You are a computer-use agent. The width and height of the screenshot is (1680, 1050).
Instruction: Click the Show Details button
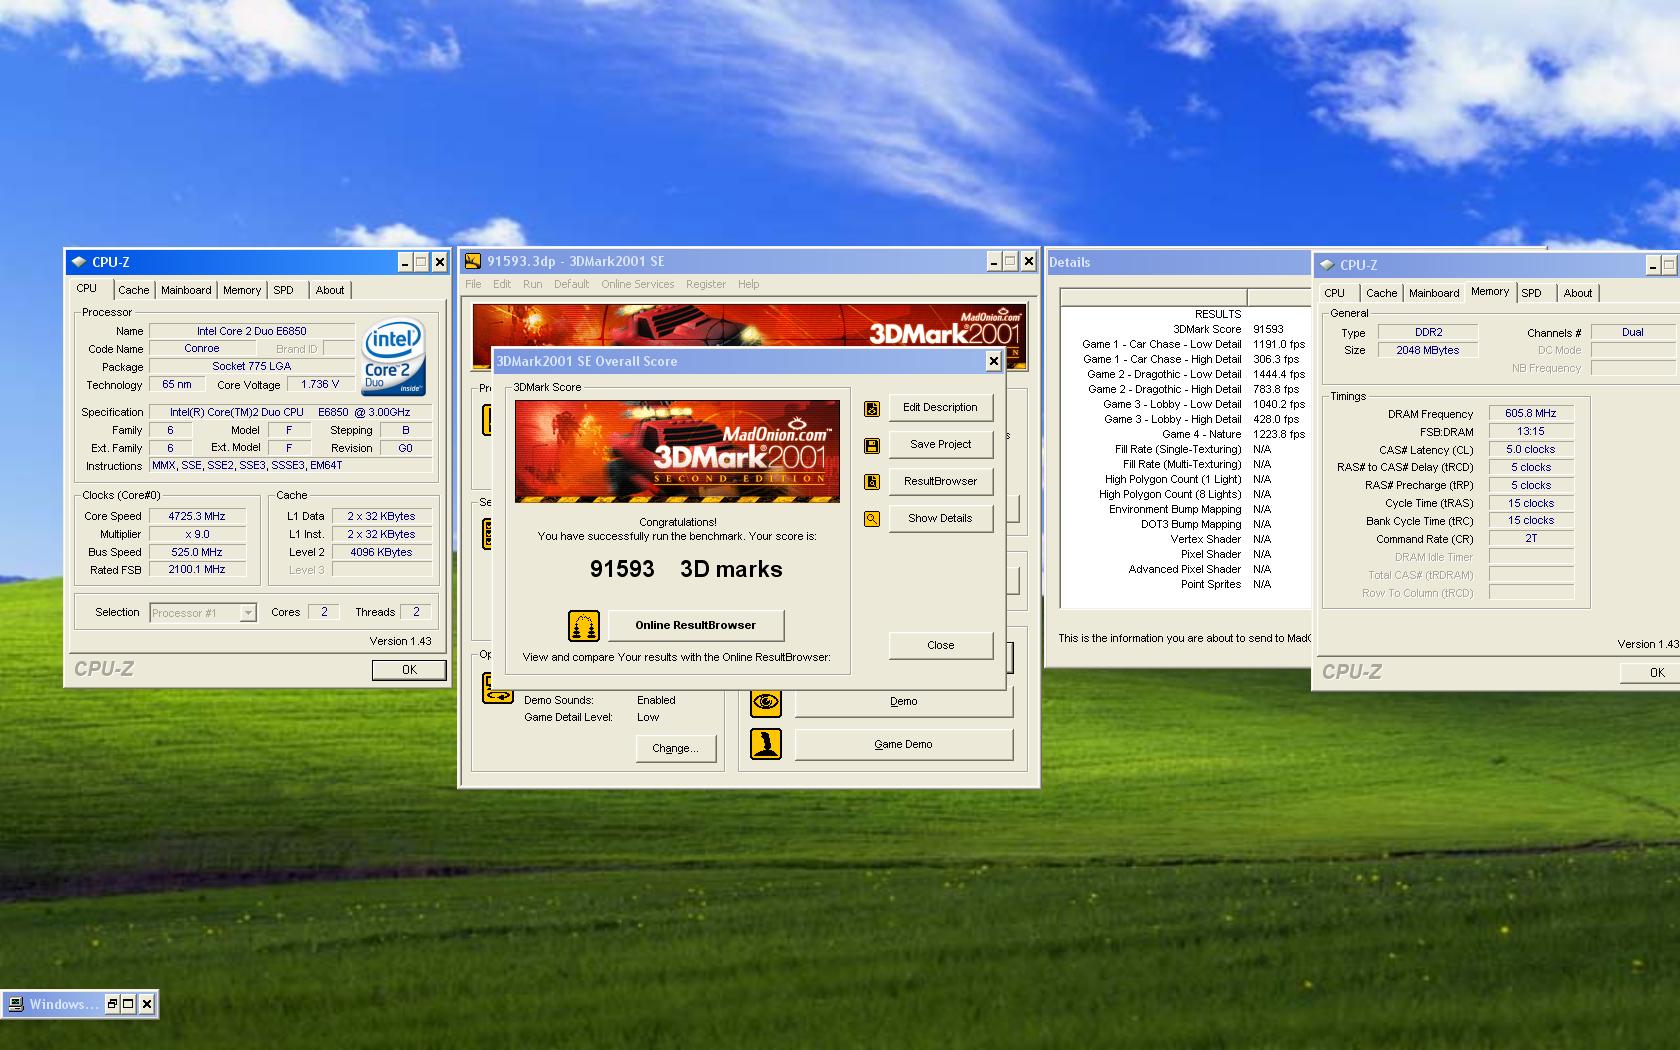[940, 519]
